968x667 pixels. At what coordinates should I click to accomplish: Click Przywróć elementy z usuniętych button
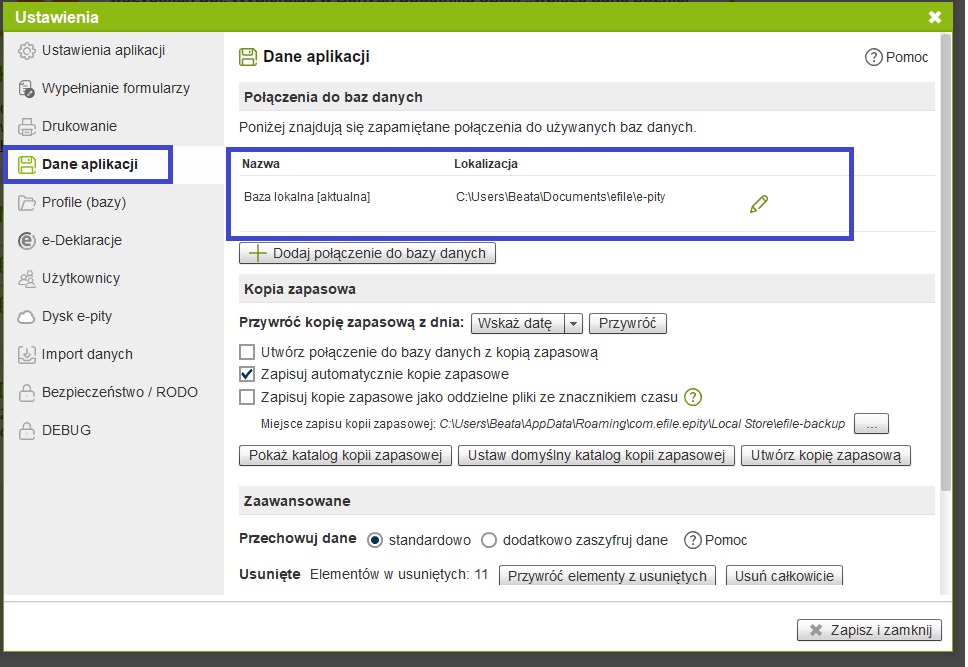(x=607, y=576)
